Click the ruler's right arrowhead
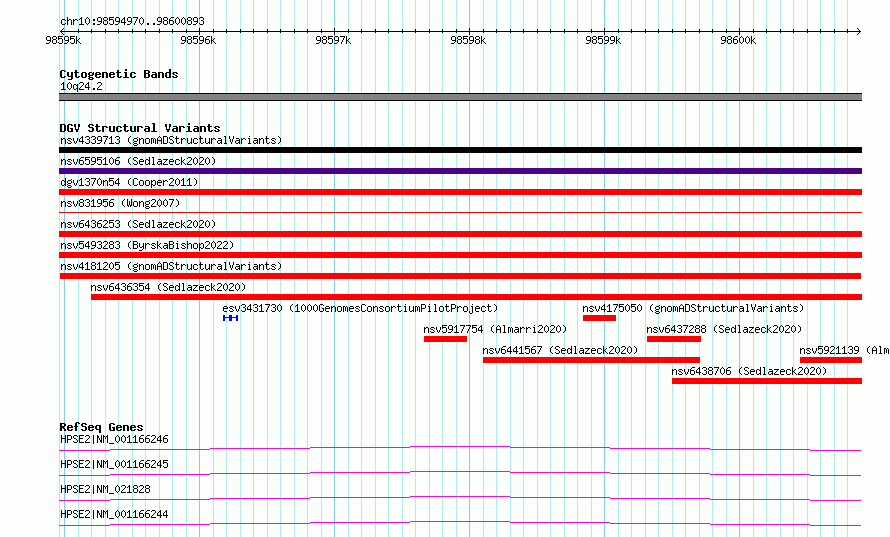This screenshot has width=890, height=537. coord(859,31)
